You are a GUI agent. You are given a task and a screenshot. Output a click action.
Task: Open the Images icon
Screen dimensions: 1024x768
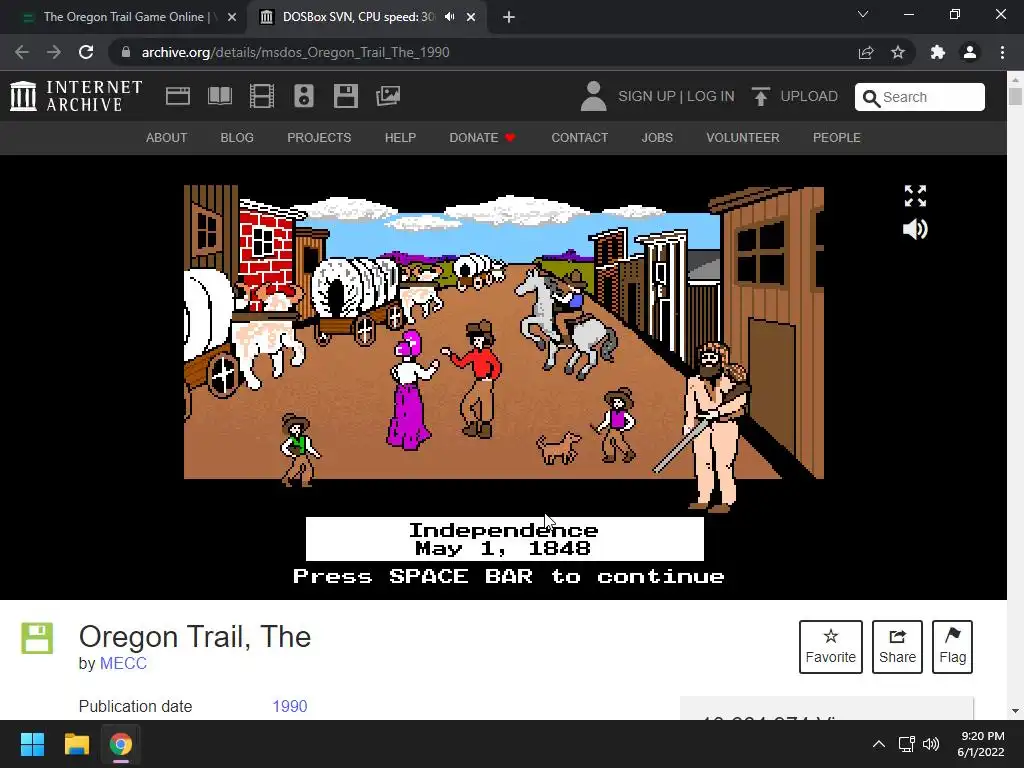click(388, 96)
